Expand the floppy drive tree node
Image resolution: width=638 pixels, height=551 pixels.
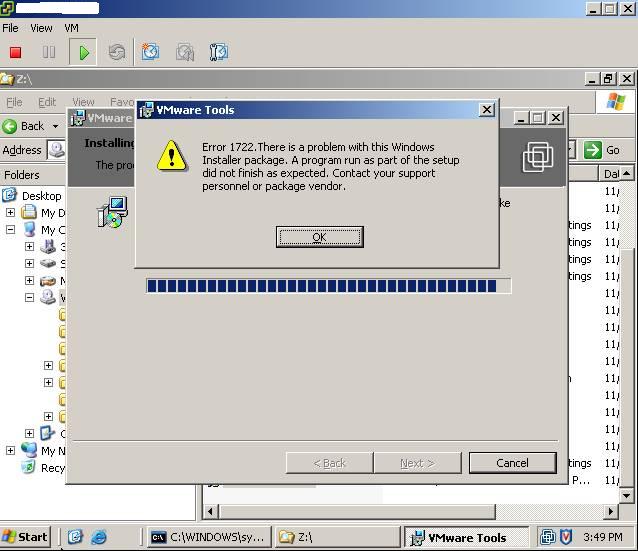(29, 246)
